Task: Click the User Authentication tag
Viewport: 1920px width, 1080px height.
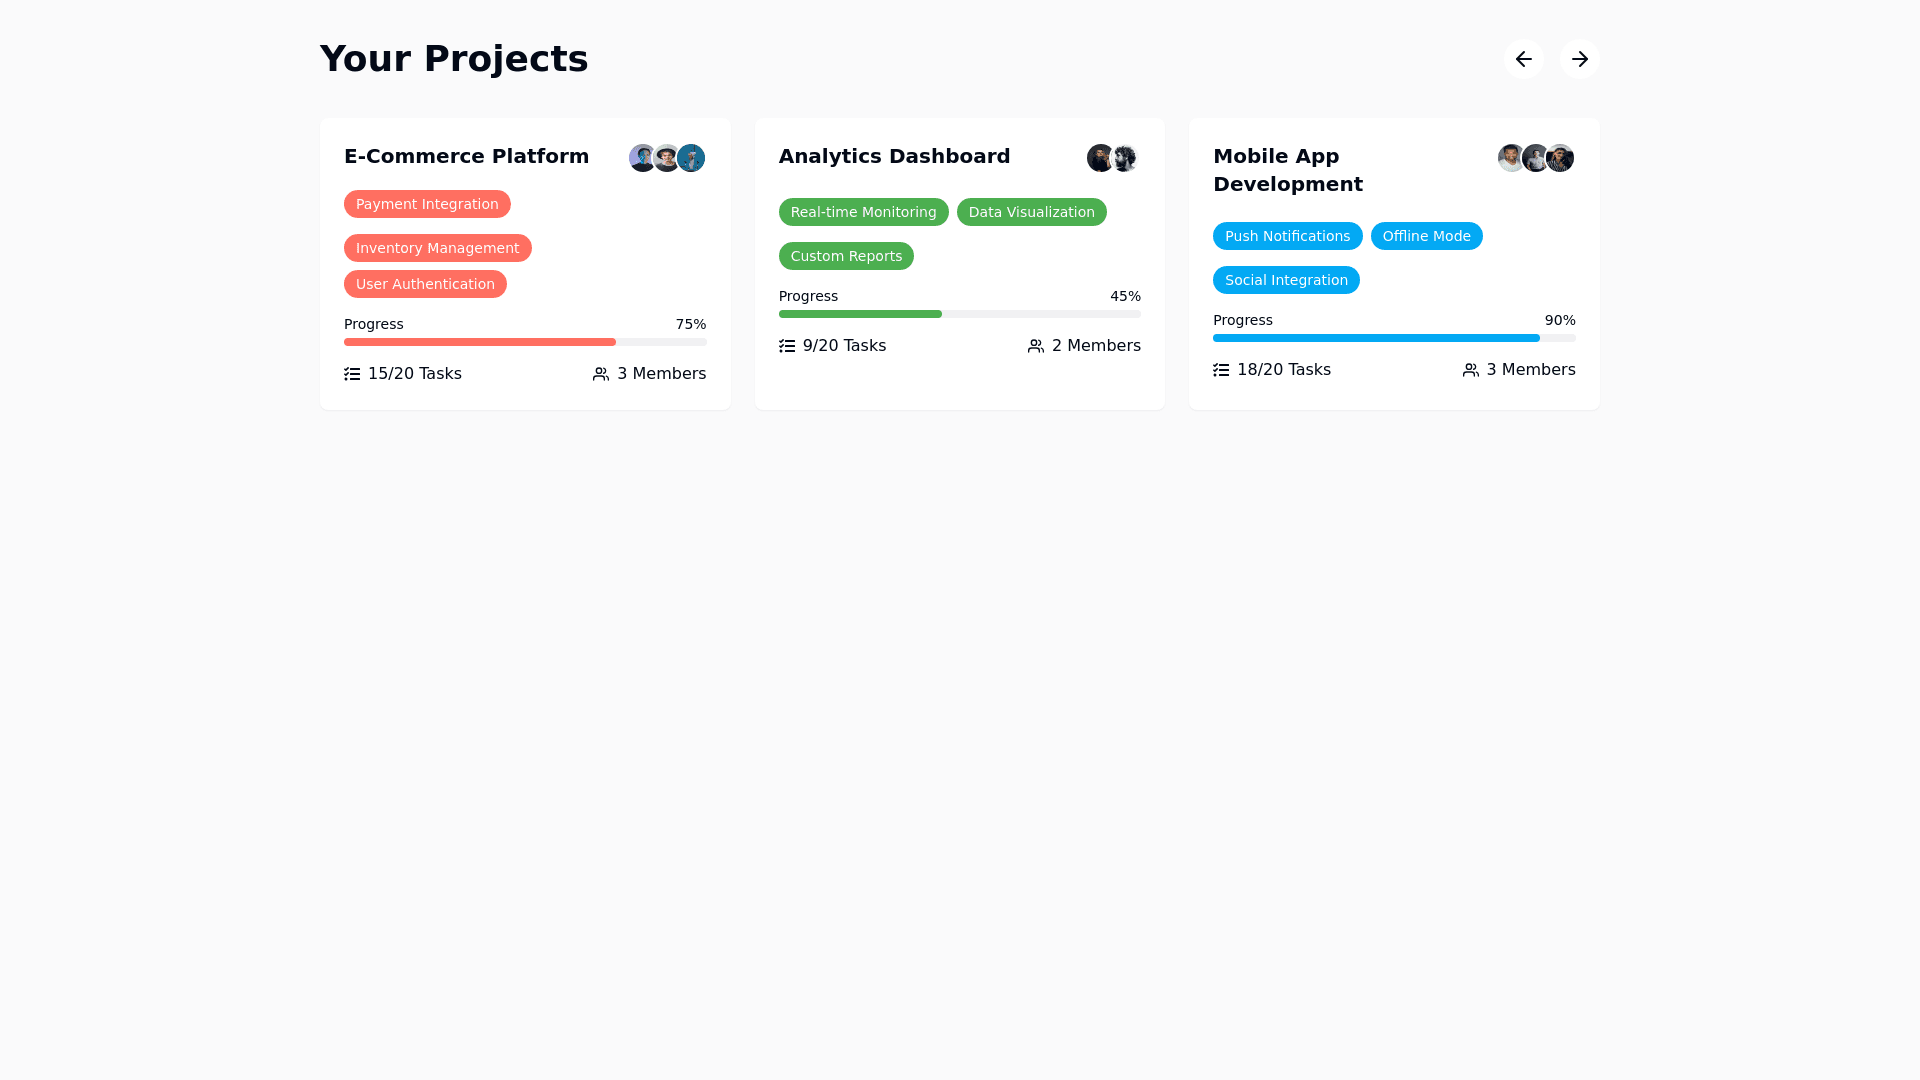Action: (425, 284)
